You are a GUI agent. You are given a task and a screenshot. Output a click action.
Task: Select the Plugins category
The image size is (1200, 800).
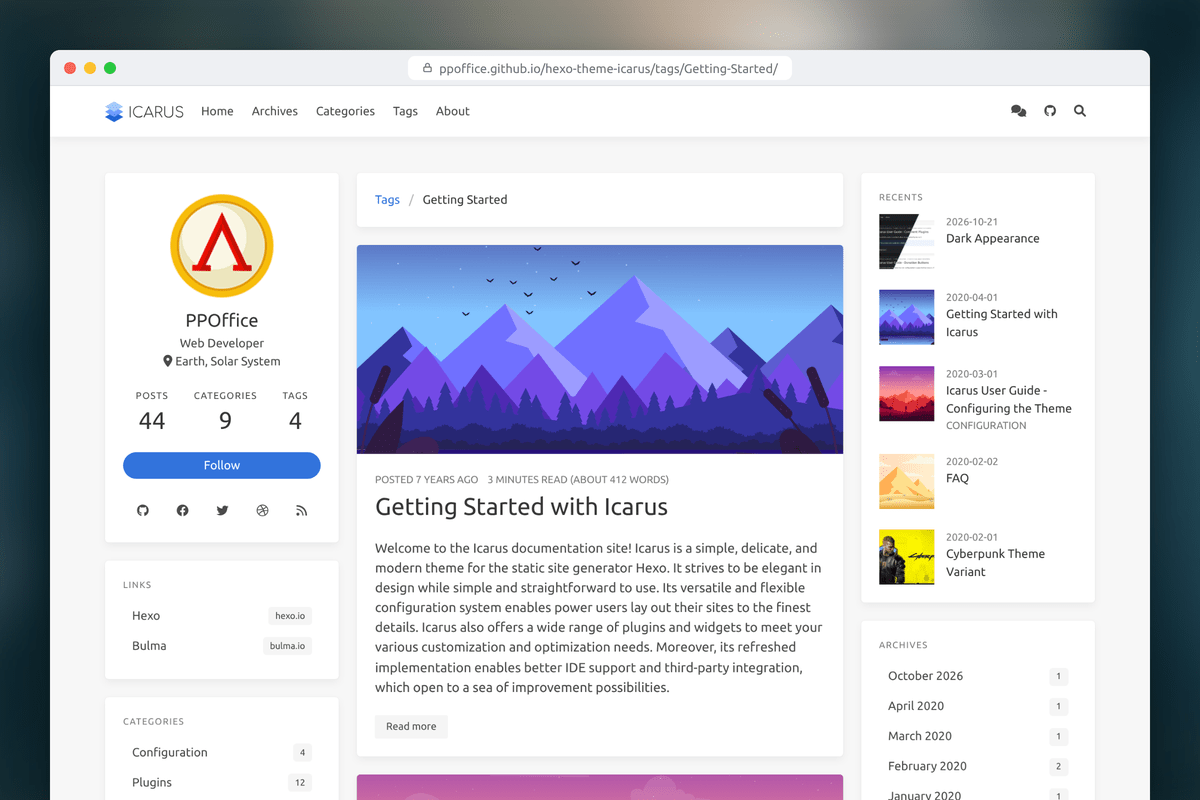pos(222,783)
